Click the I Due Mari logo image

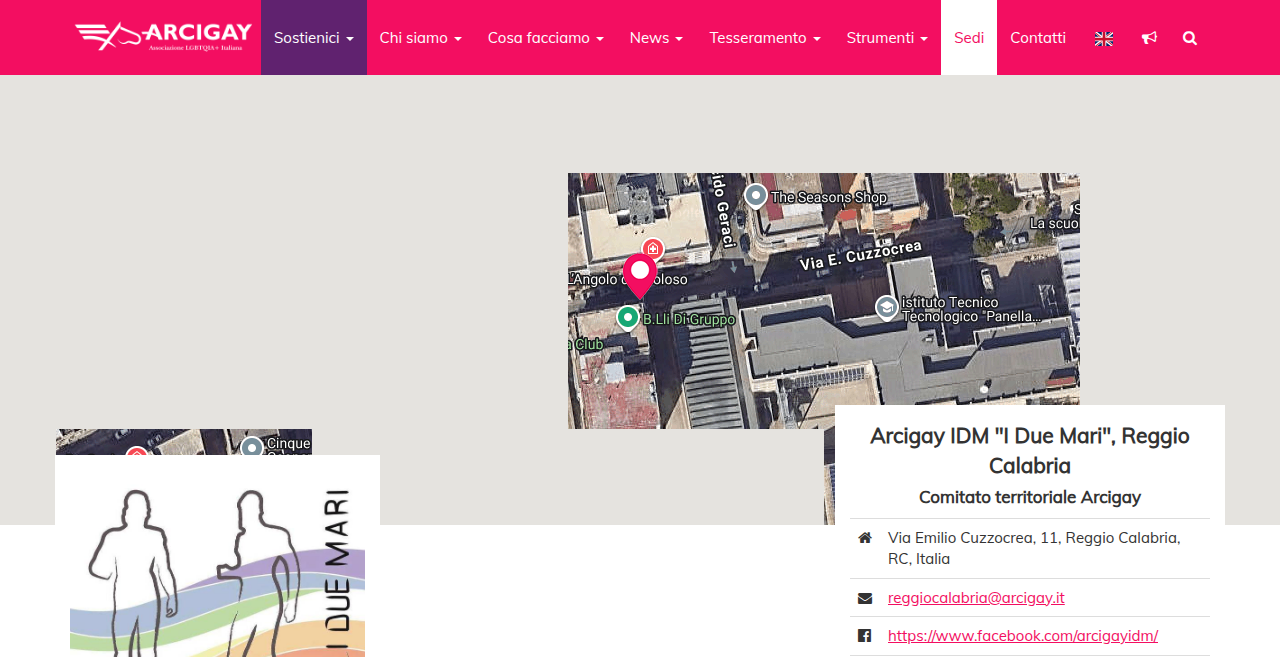coord(217,563)
